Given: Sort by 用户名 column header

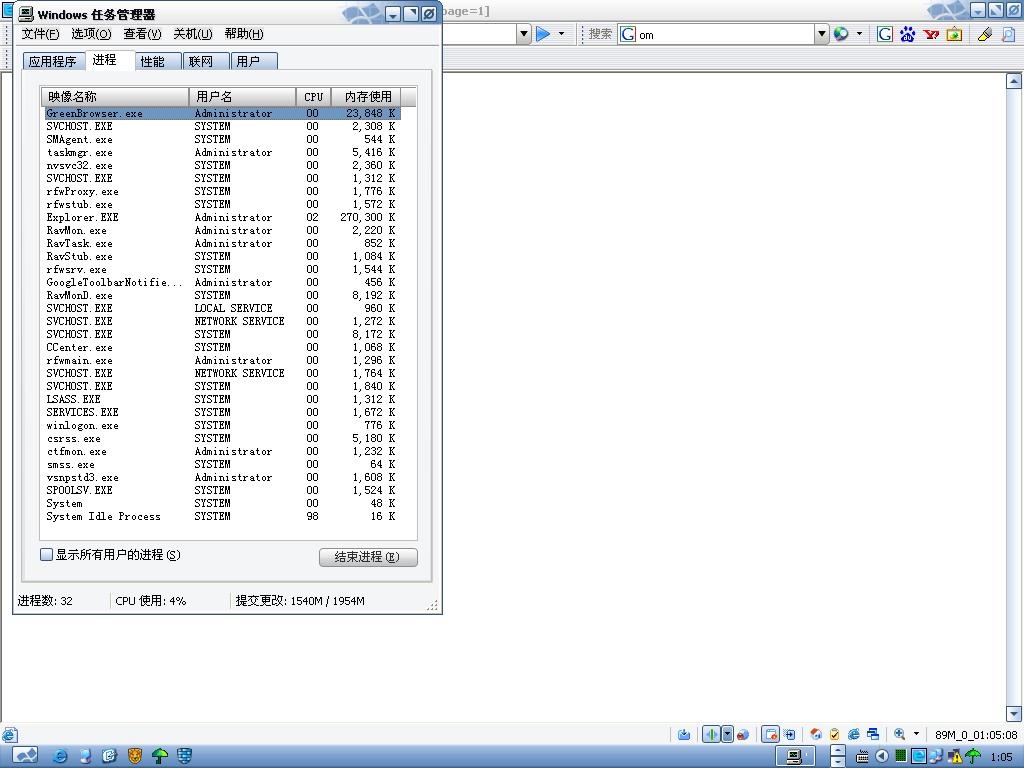Looking at the screenshot, I should (242, 97).
